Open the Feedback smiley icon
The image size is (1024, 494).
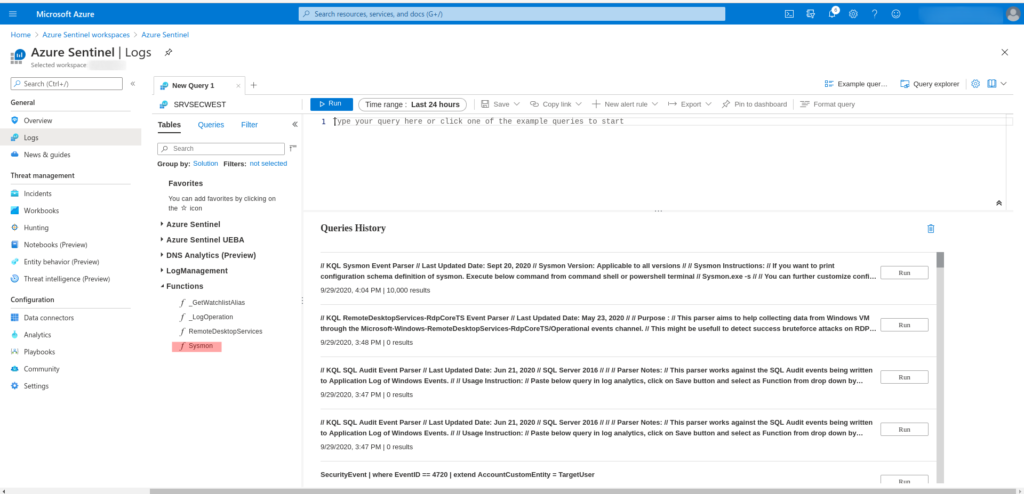pyautogui.click(x=896, y=14)
